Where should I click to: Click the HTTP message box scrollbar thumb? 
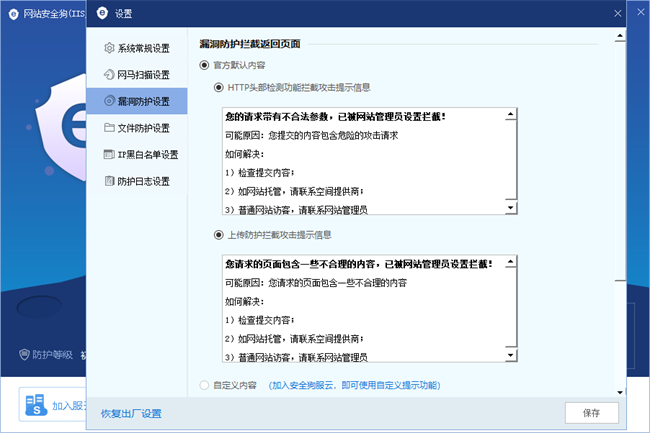tap(511, 159)
